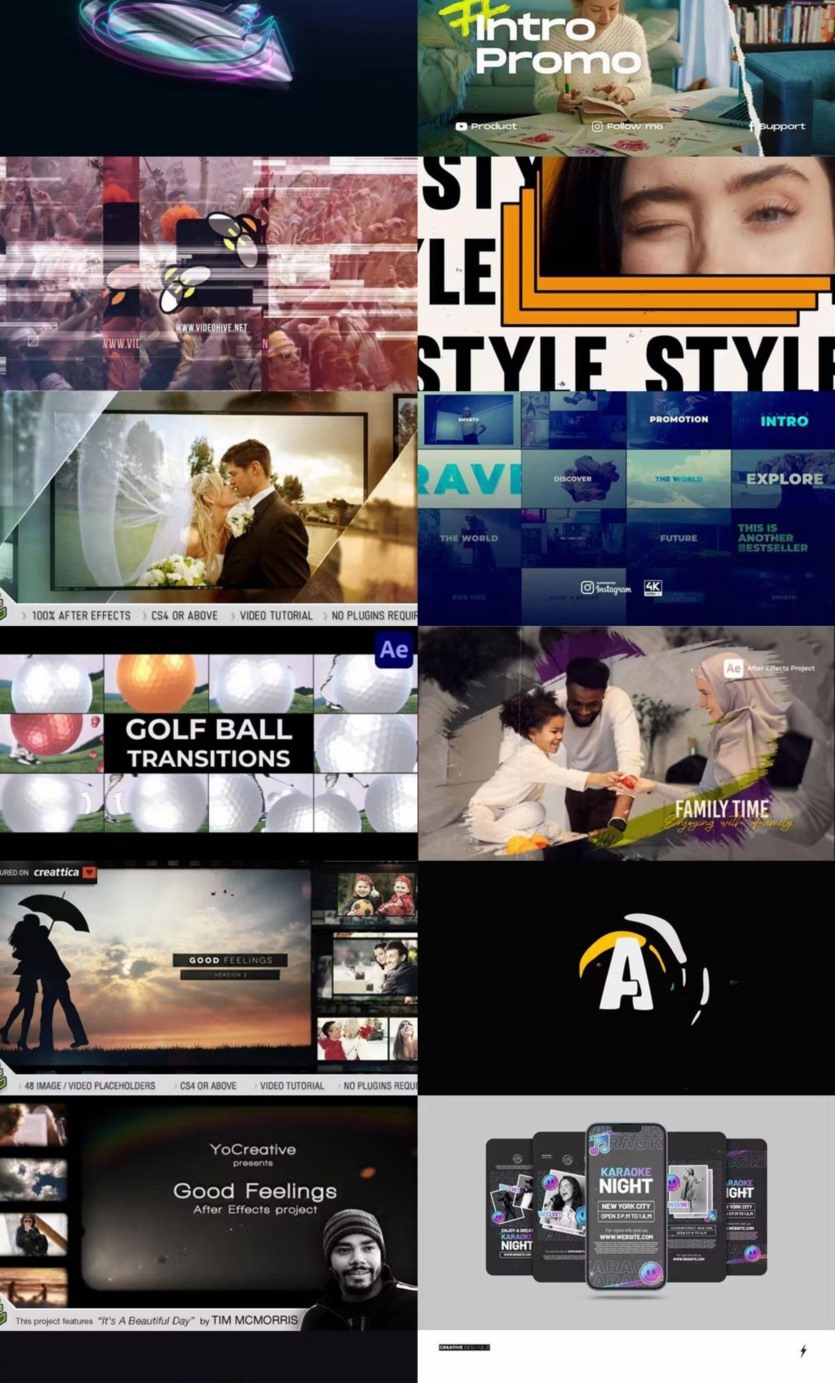The image size is (835, 1383).
Task: Click the 'WWW.VIDEOHIVE.NET' text
Action: pyautogui.click(x=211, y=327)
